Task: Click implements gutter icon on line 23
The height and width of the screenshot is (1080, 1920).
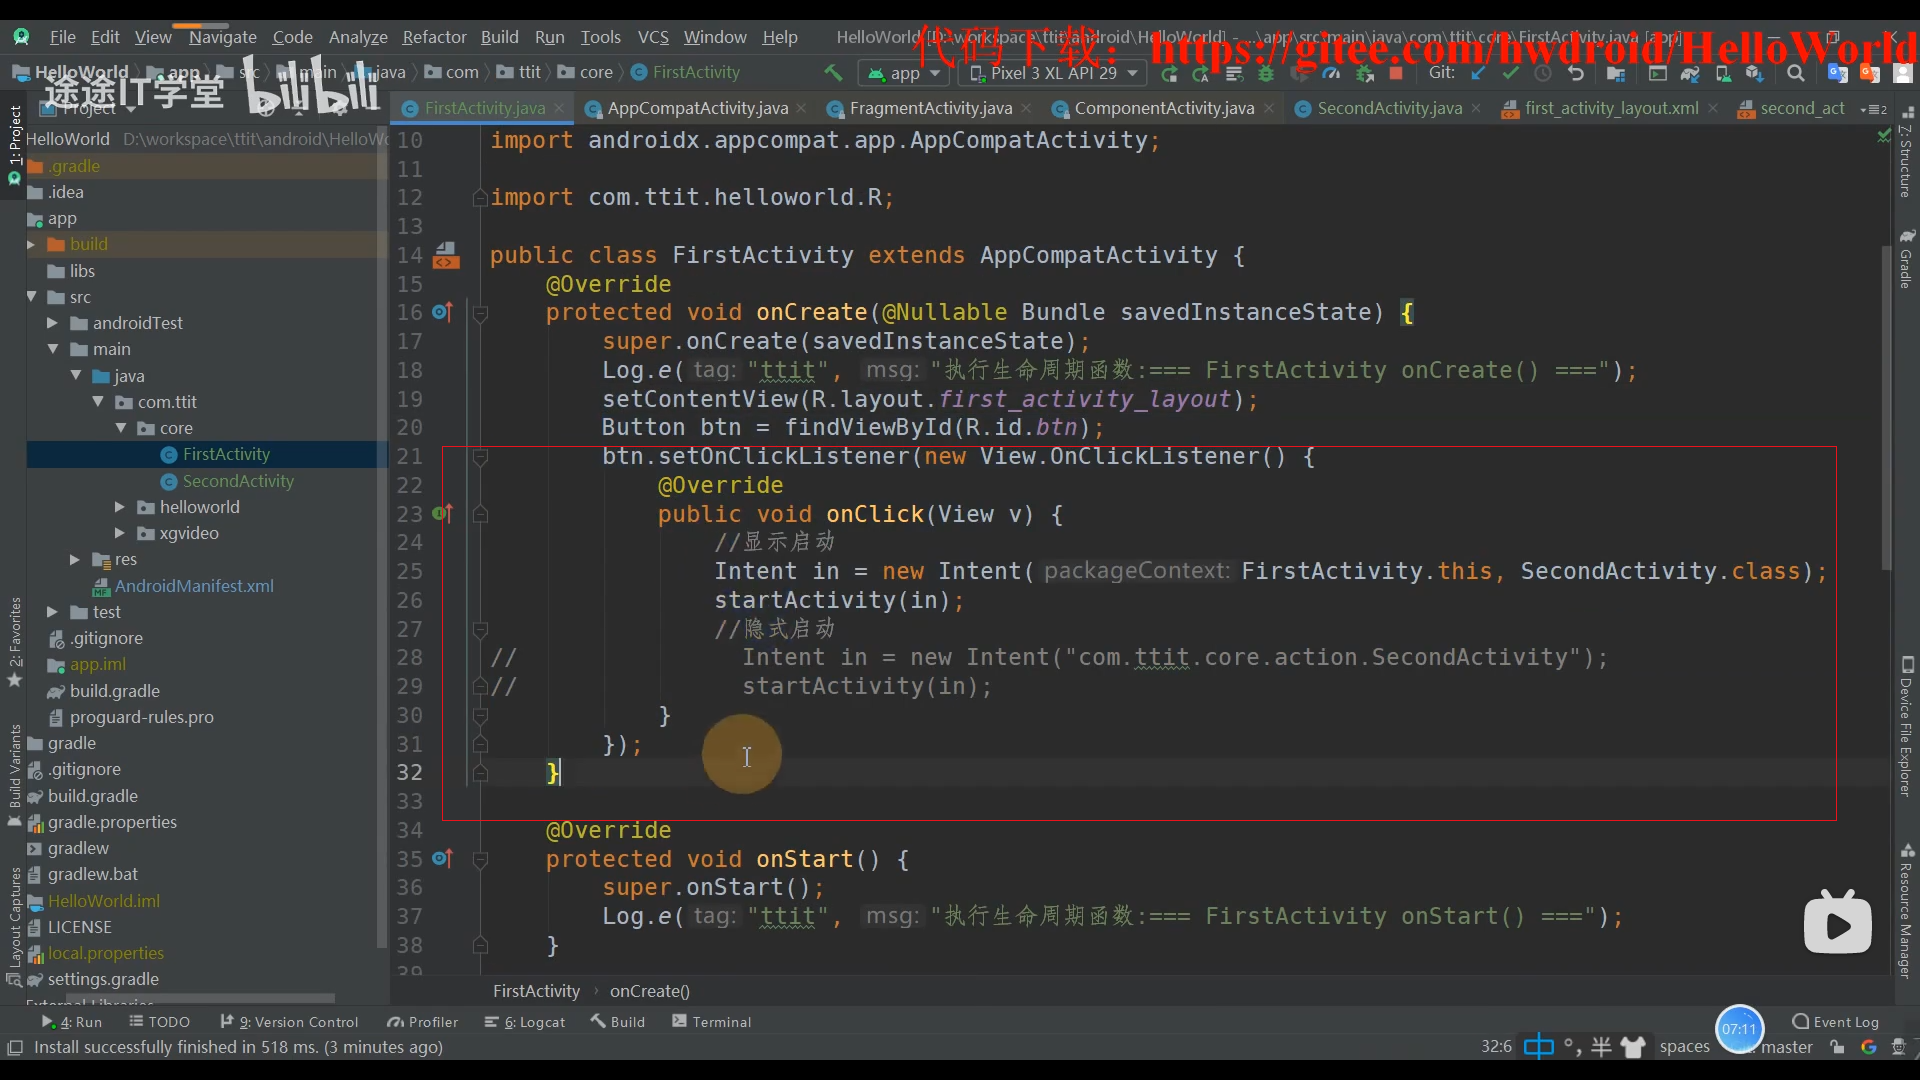Action: (x=442, y=514)
